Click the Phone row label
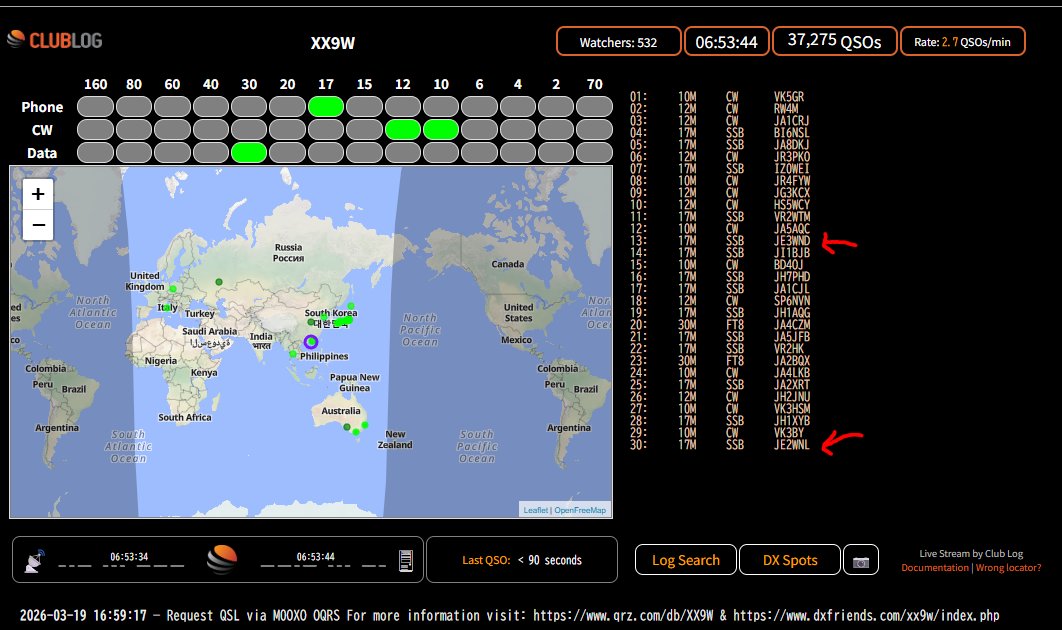The height and width of the screenshot is (630, 1062). (x=42, y=107)
